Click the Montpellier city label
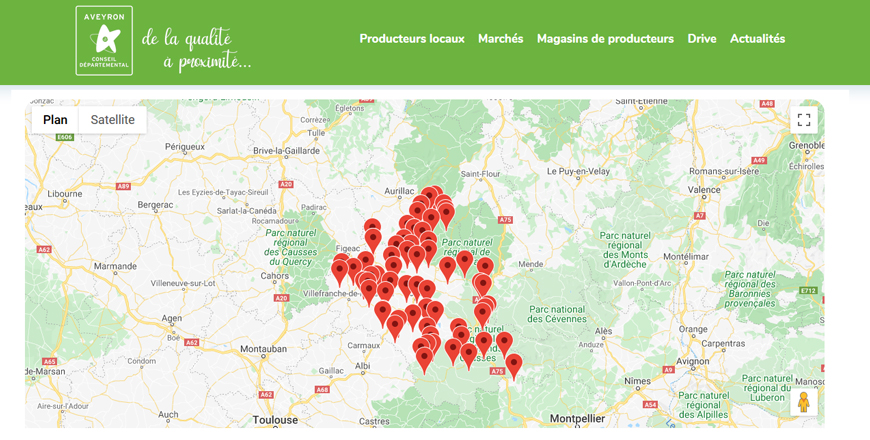 tap(578, 418)
